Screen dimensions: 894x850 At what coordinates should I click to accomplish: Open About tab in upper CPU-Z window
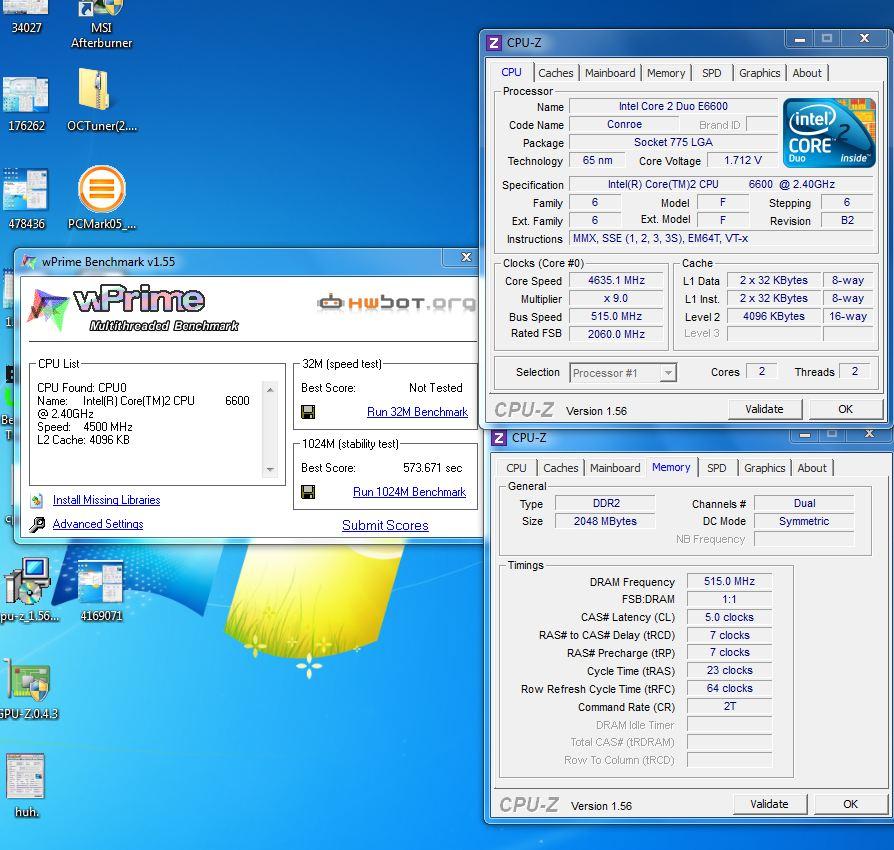coord(807,73)
